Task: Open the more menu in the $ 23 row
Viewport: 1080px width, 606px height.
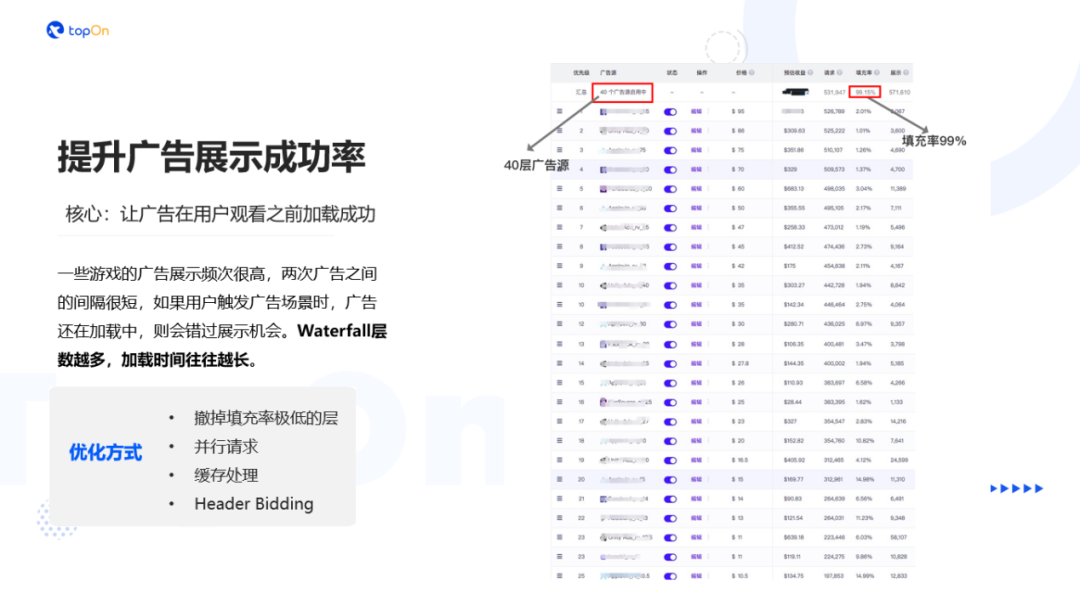Action: pos(708,421)
